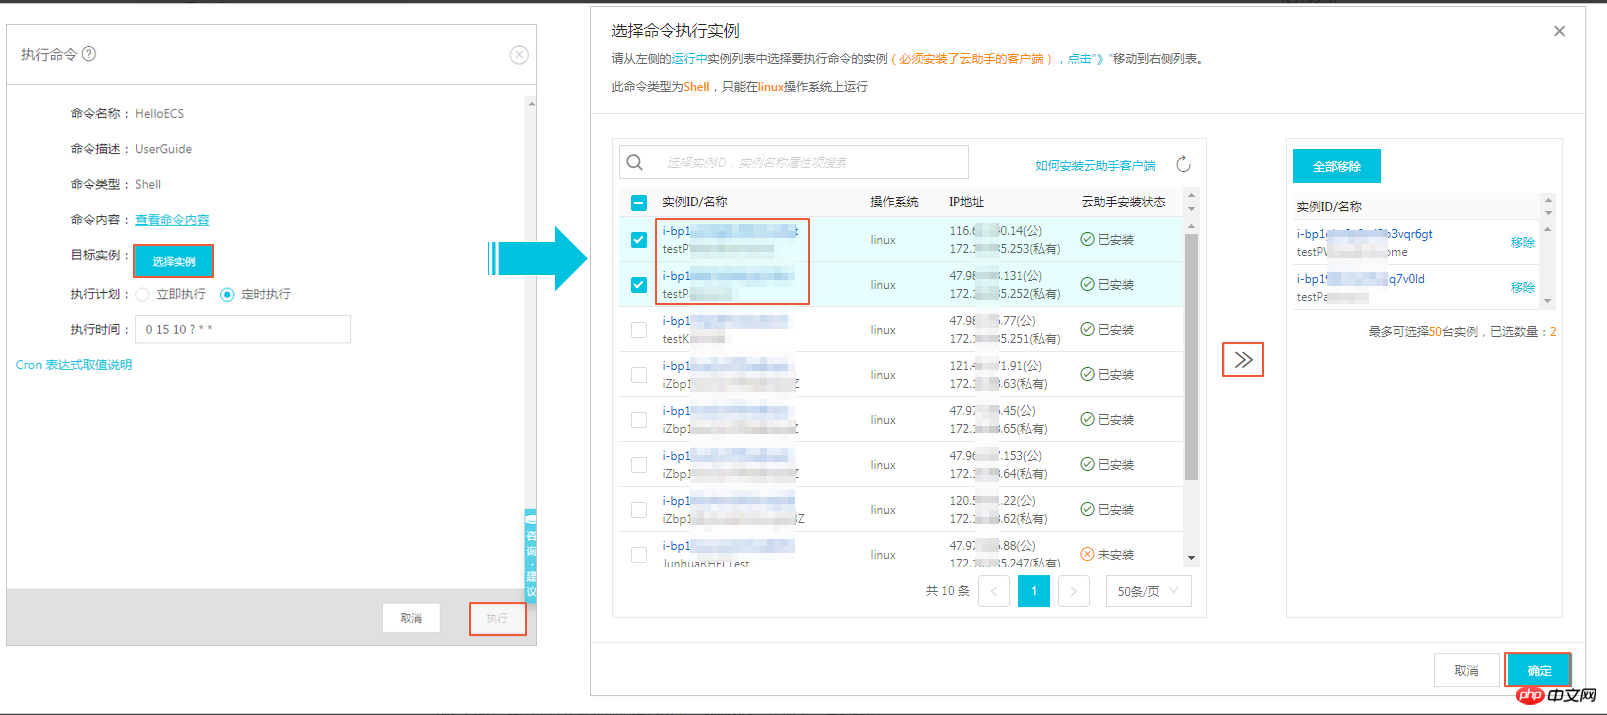1607x715 pixels.
Task: Click 116.6x.x0.14(公) IP text
Action: tap(995, 231)
